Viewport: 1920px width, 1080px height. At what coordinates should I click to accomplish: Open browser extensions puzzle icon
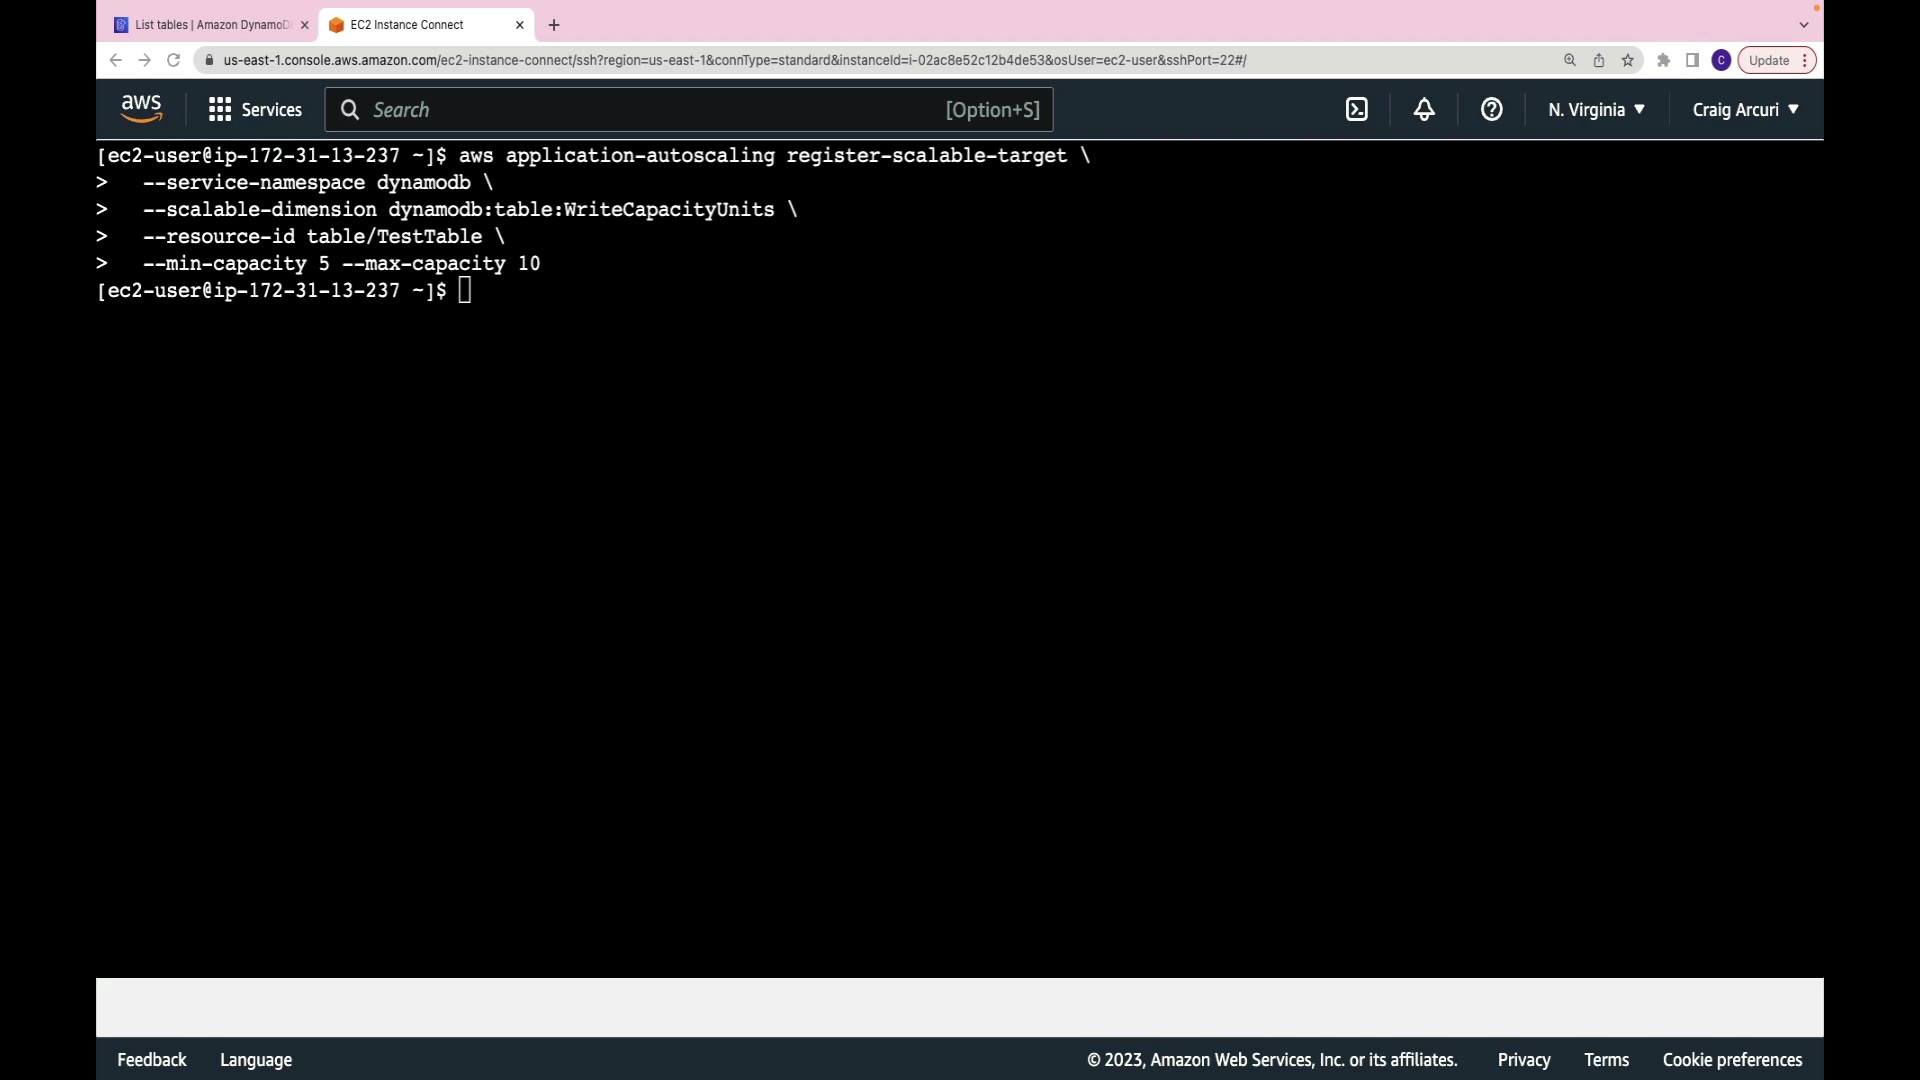(1663, 61)
